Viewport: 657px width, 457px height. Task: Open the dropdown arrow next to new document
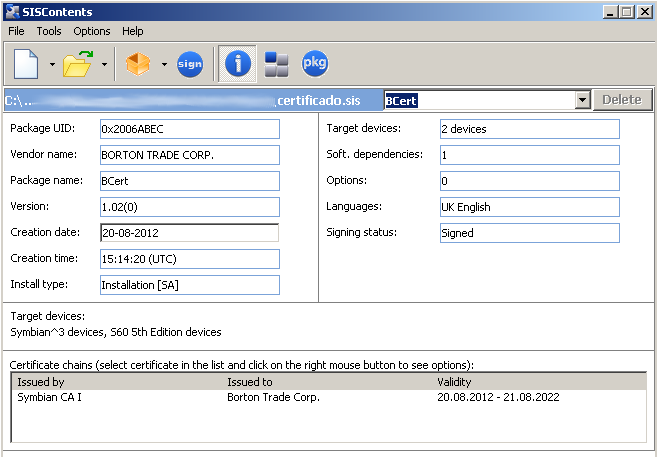pos(52,64)
